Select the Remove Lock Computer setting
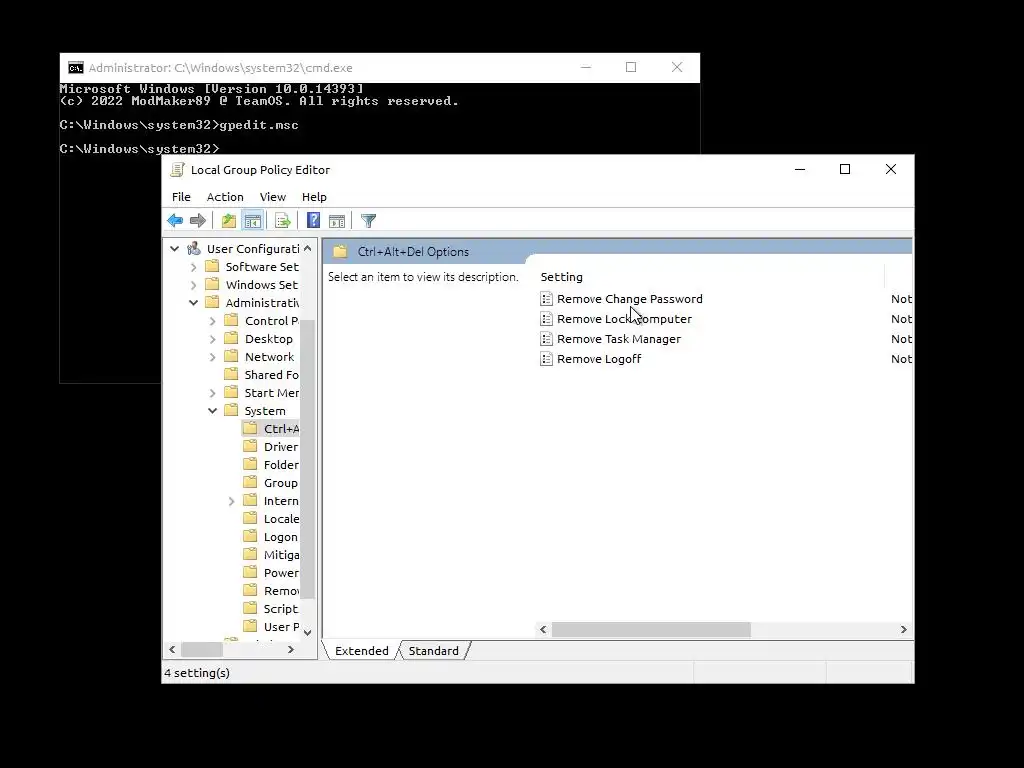 point(624,319)
